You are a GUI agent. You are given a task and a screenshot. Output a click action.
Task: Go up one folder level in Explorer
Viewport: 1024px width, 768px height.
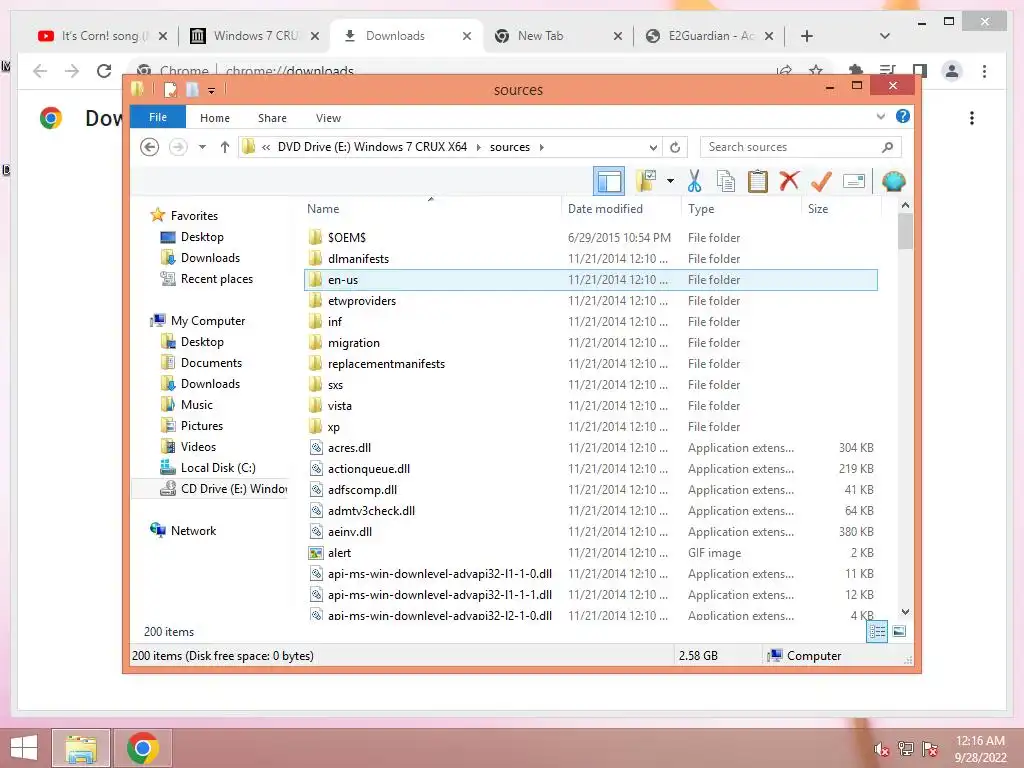[x=225, y=147]
